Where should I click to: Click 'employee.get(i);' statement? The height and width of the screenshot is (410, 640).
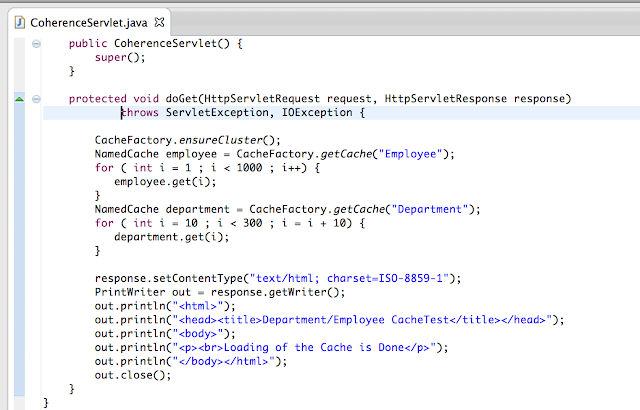point(165,182)
